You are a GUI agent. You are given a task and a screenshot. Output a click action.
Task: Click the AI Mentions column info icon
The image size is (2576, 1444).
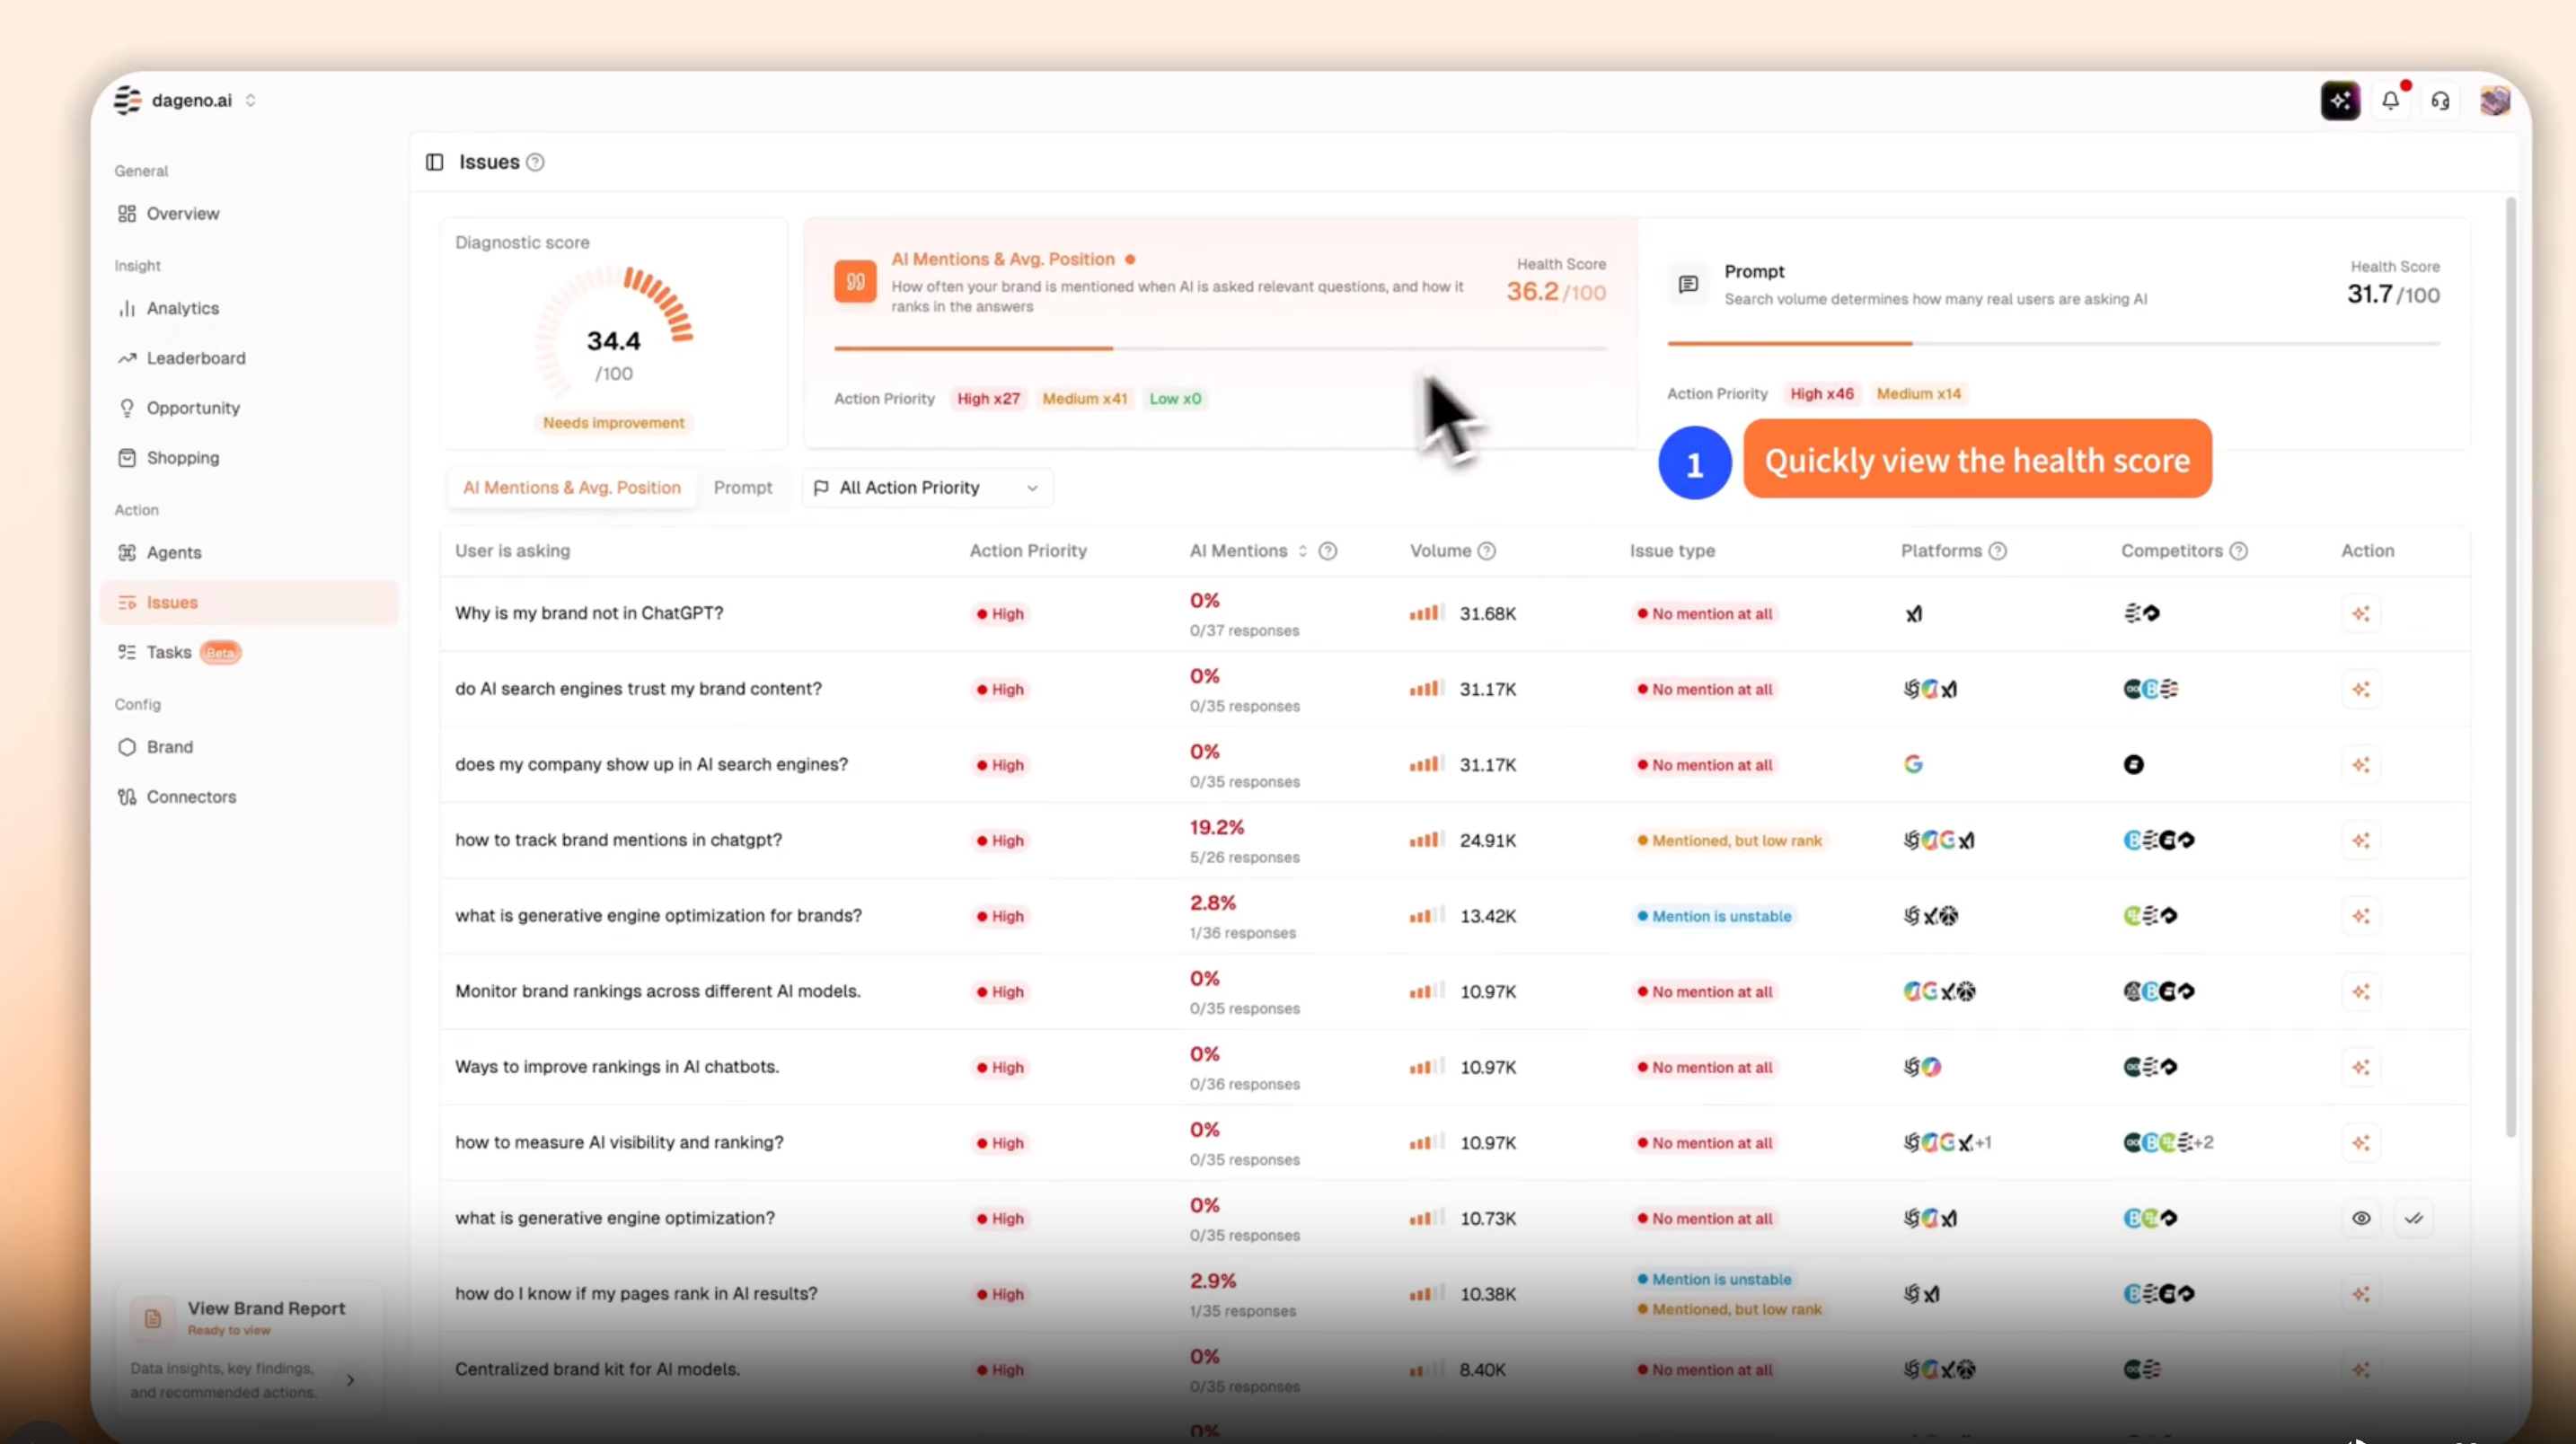pyautogui.click(x=1327, y=551)
